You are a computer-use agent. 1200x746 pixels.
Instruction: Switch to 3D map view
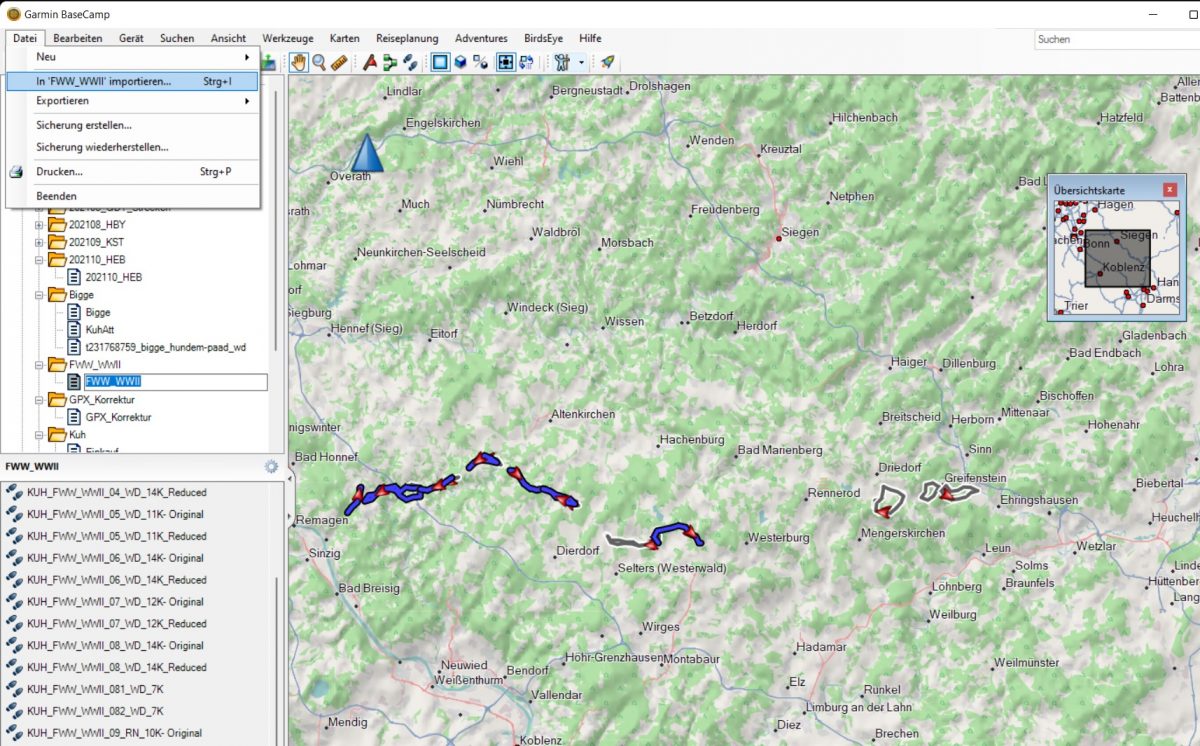tap(460, 62)
